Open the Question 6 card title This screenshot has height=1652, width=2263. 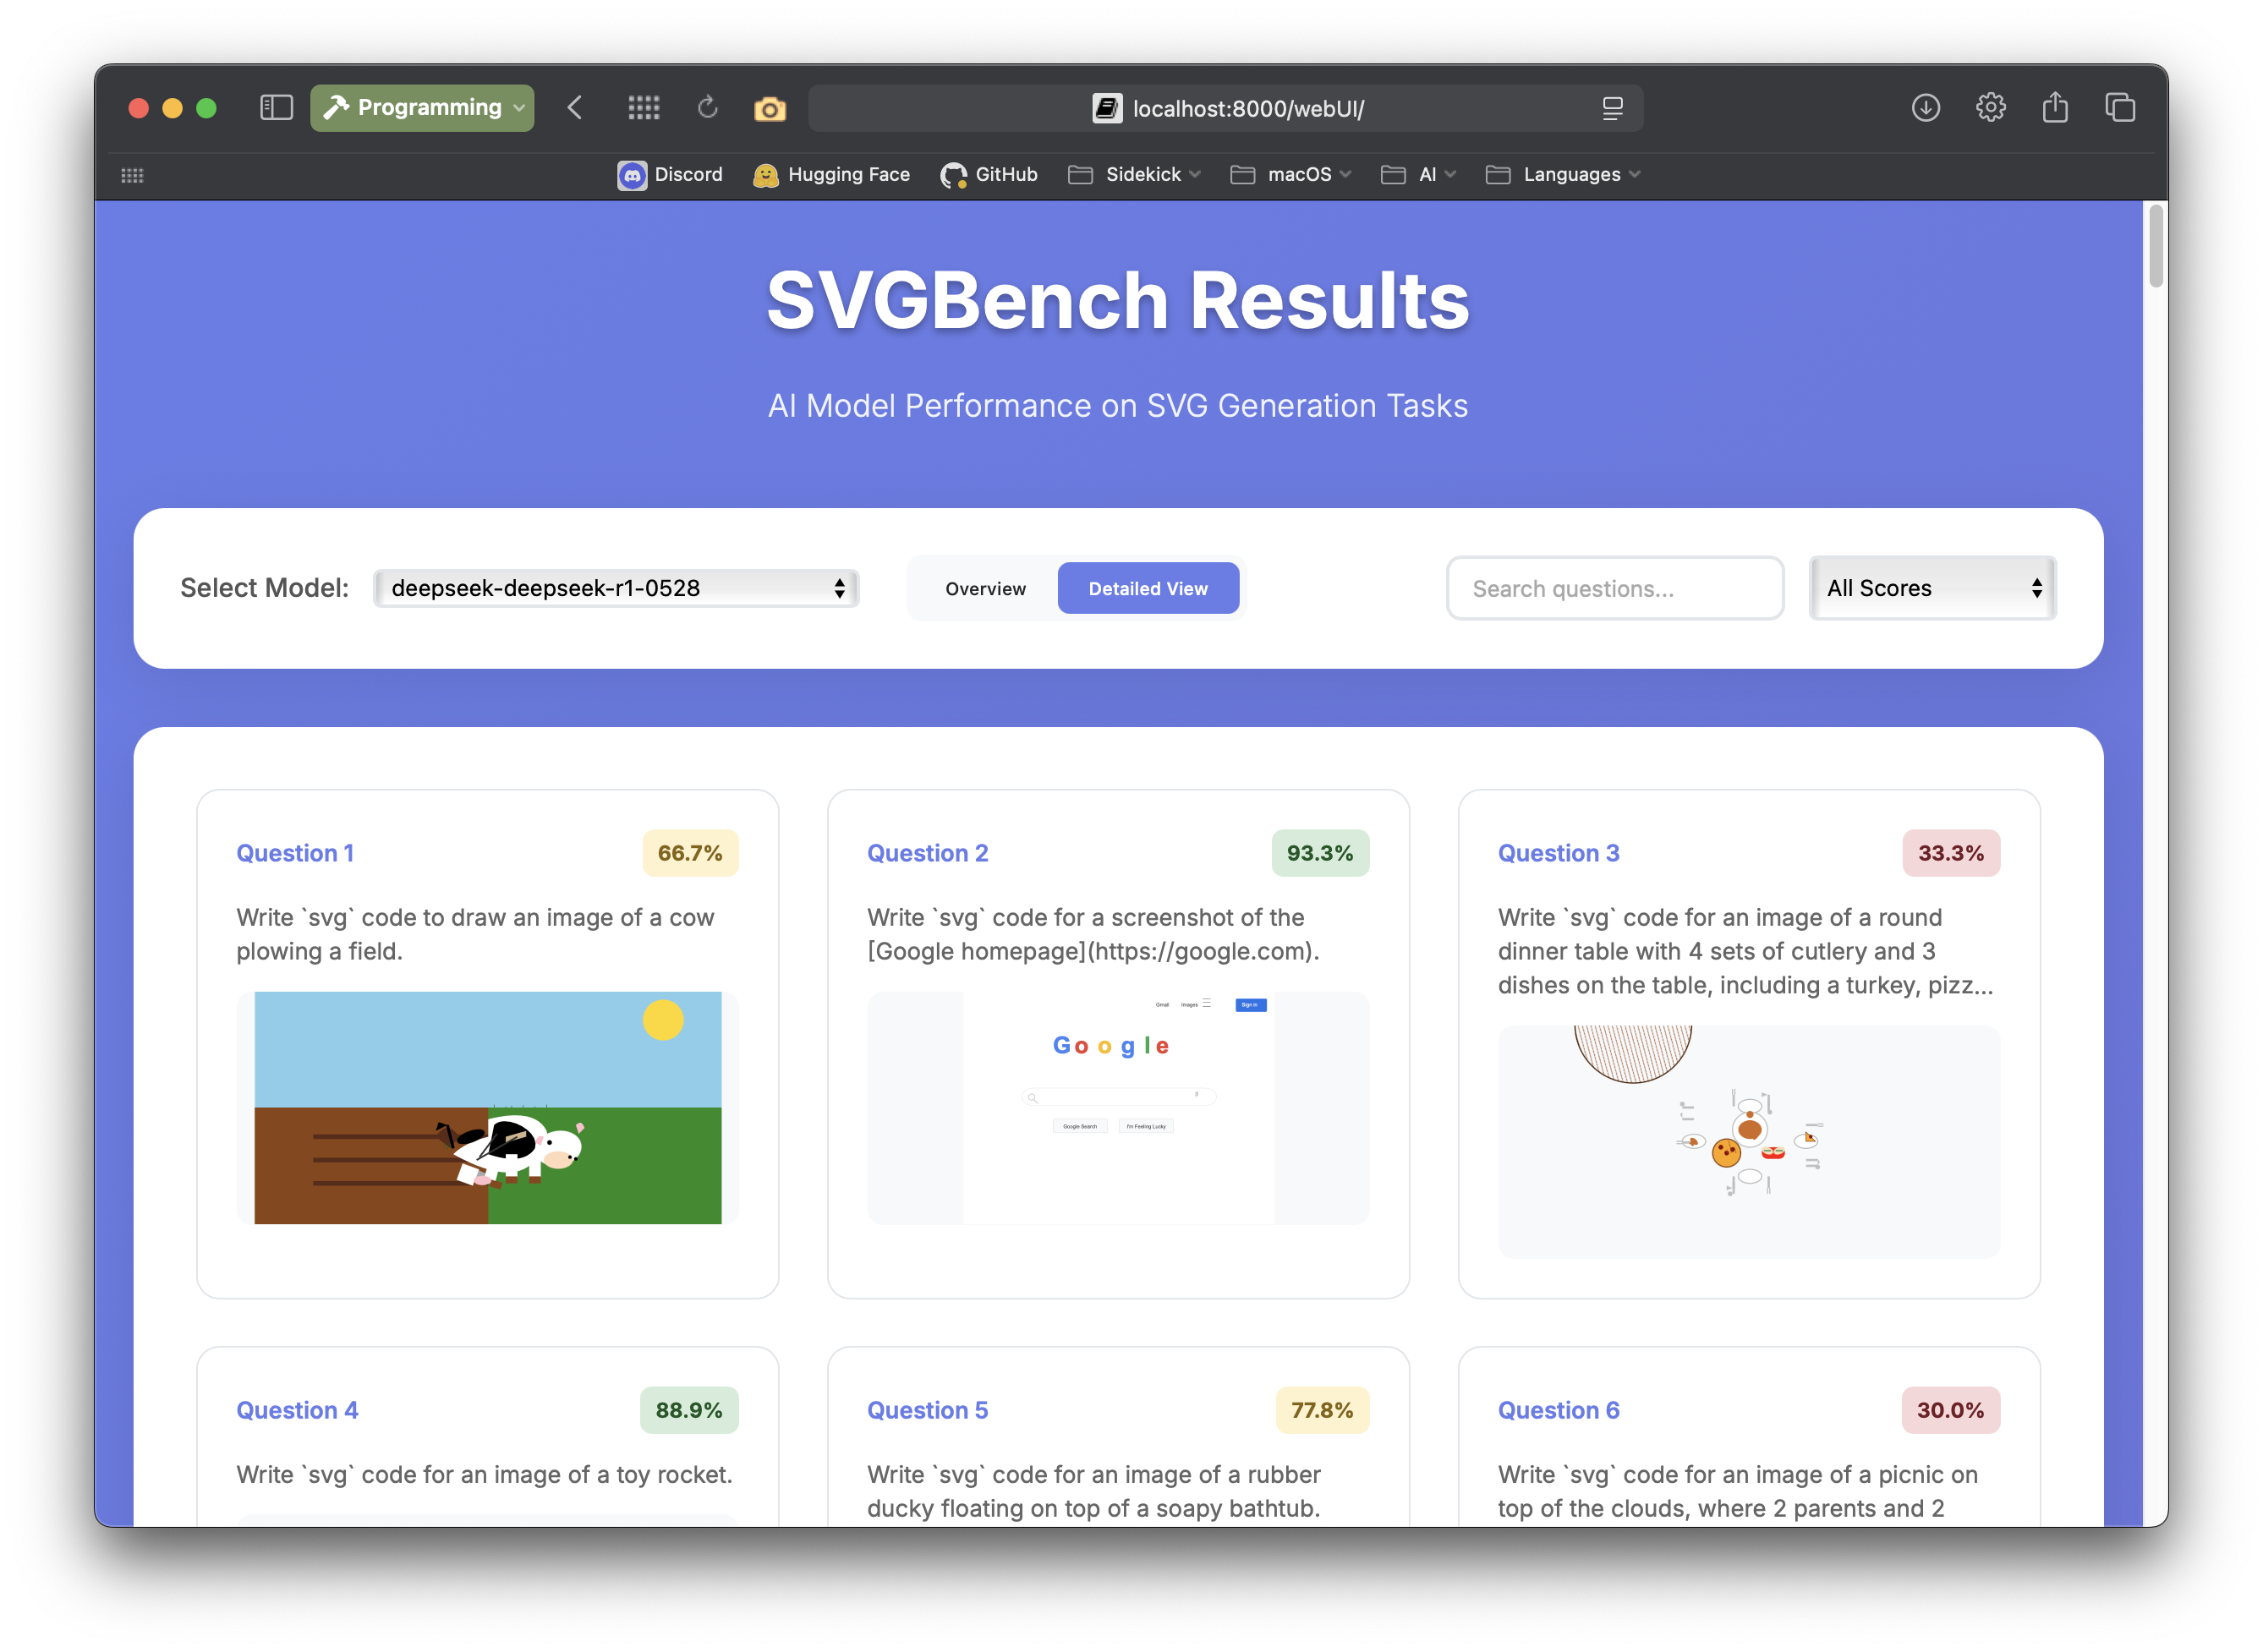coord(1558,1410)
